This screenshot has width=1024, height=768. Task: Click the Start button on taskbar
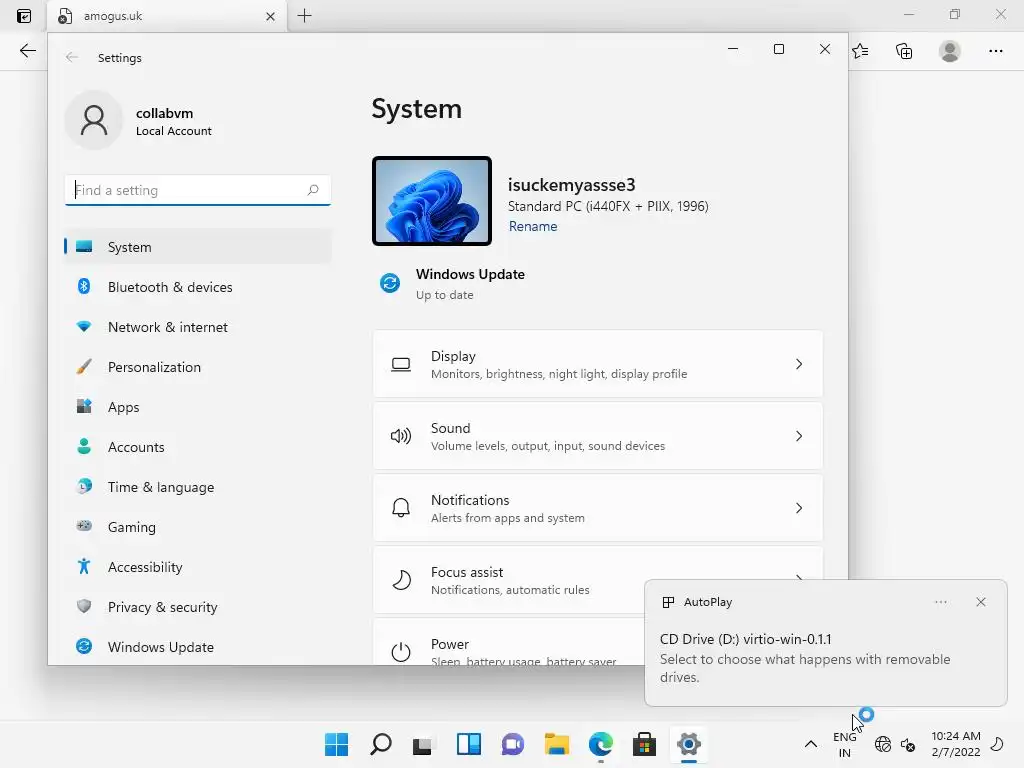(337, 744)
